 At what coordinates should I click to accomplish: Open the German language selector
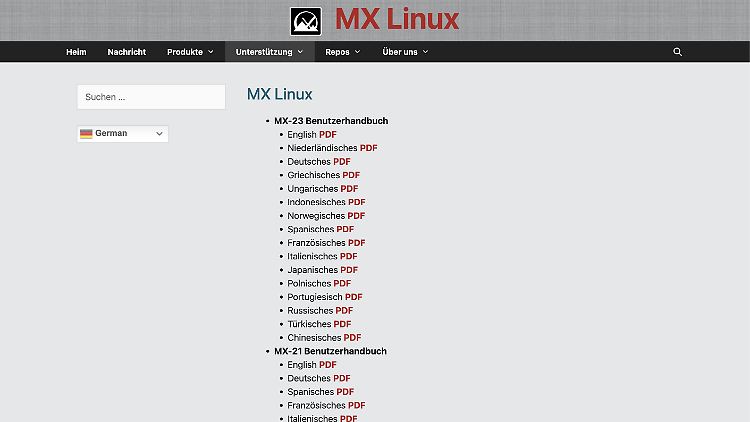coord(122,133)
